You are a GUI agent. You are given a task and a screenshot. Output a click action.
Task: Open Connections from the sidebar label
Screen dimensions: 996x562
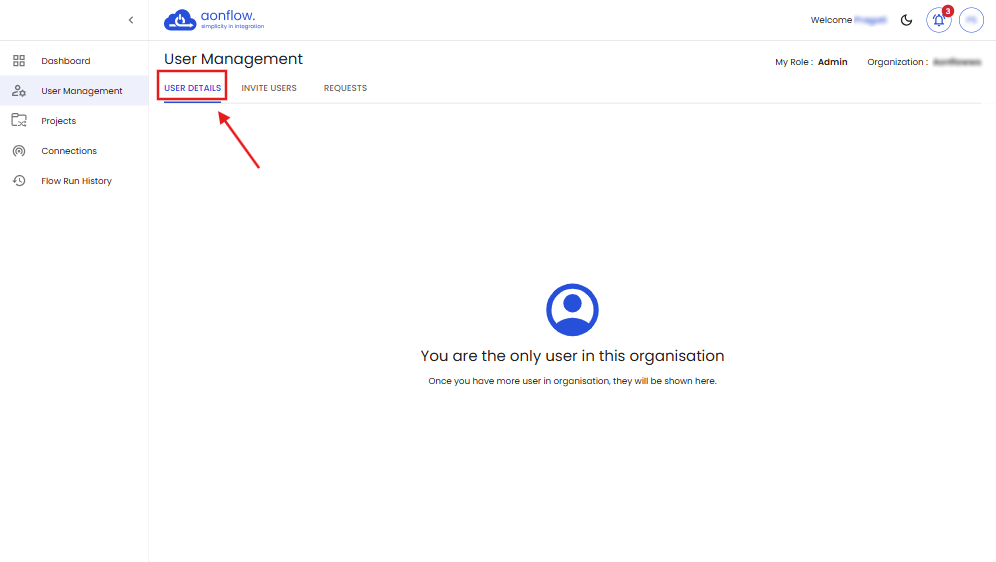69,151
